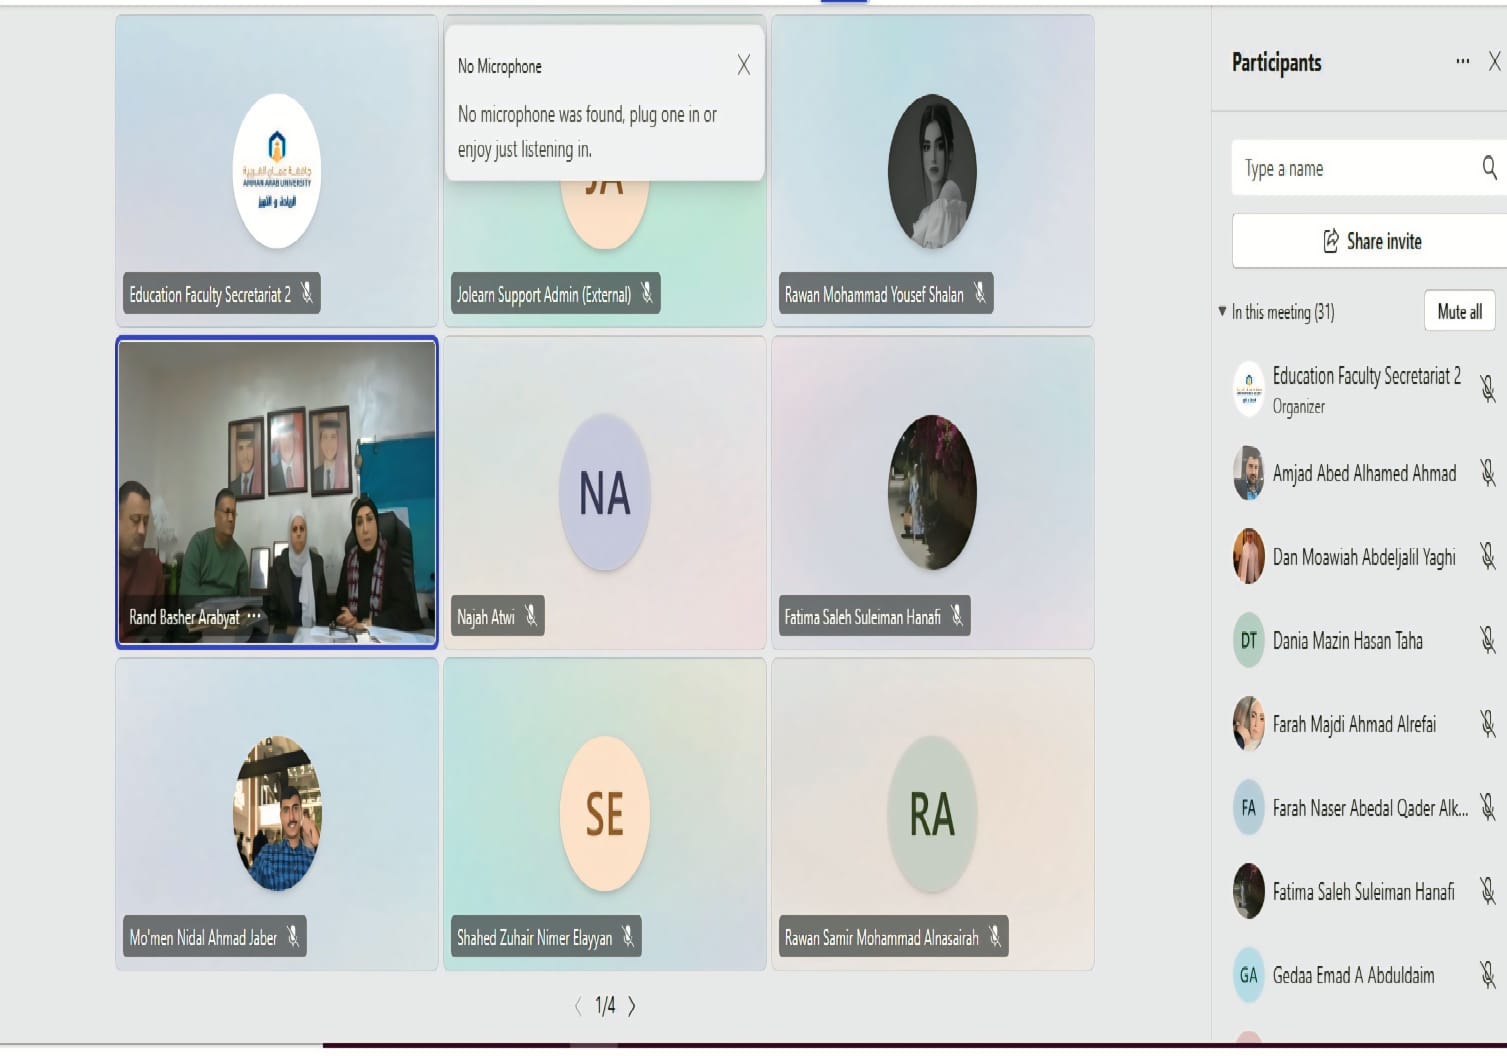Click the SE avatar of Shahed Zuhair
Viewport: 1507px width, 1056px height.
604,814
